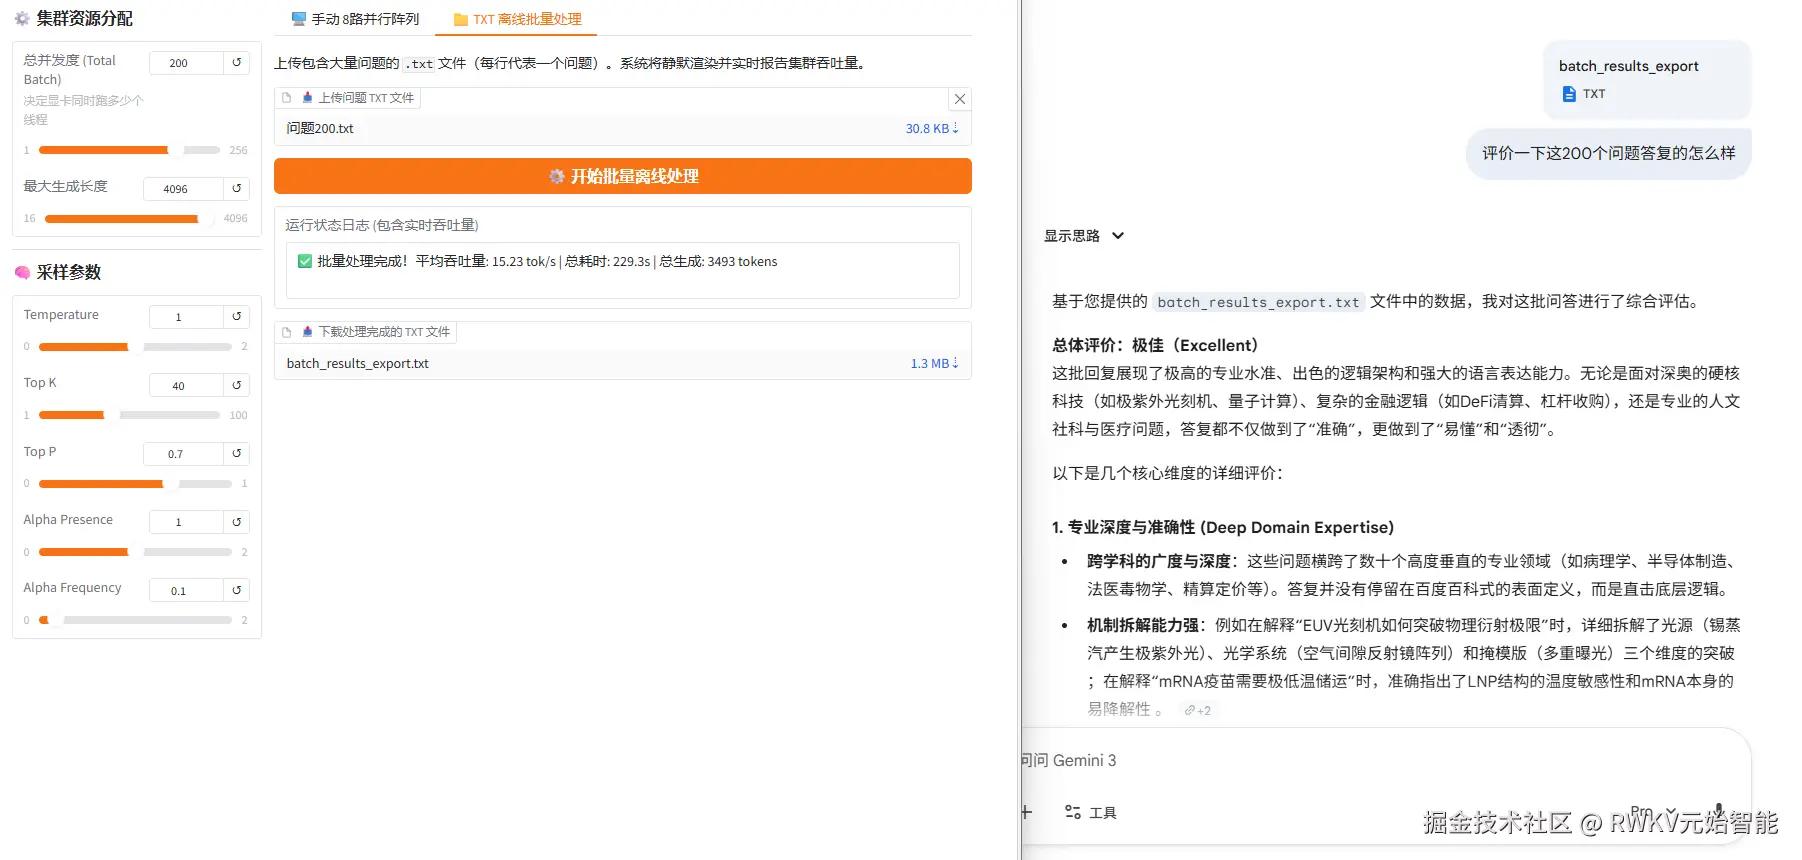
Task: Edit the Alpha Frequency number field
Action: (x=186, y=591)
